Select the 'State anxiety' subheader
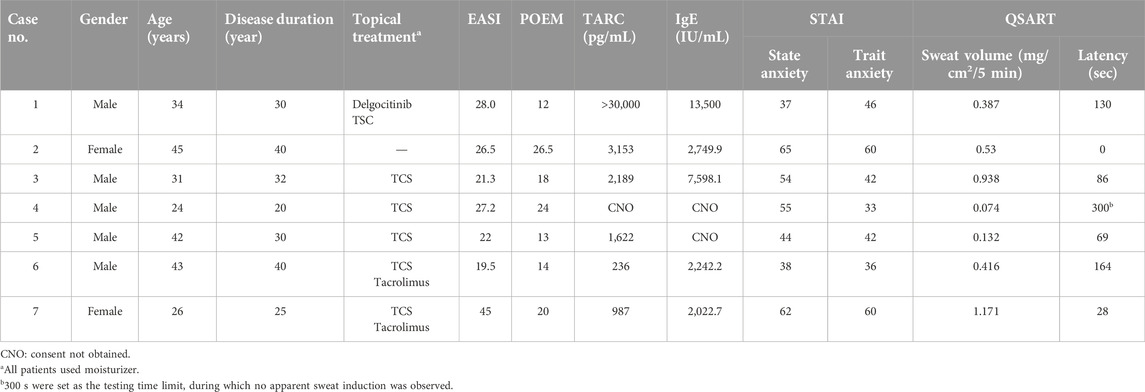The width and height of the screenshot is (1145, 392). tap(785, 65)
